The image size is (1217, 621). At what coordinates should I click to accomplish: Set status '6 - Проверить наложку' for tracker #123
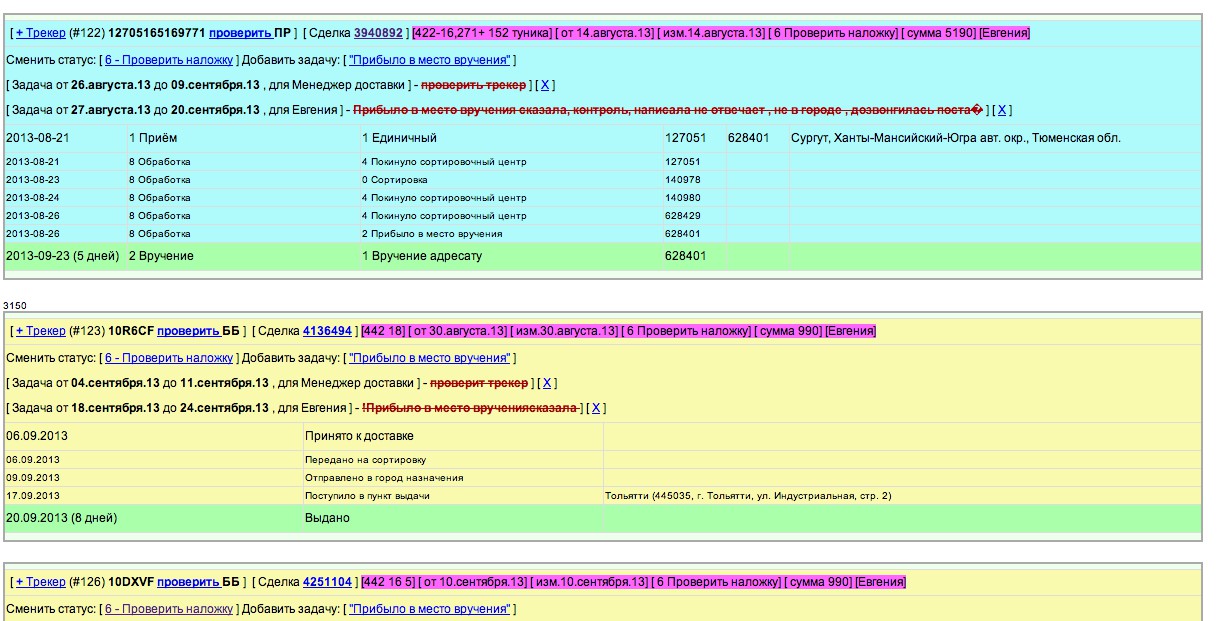coord(168,358)
